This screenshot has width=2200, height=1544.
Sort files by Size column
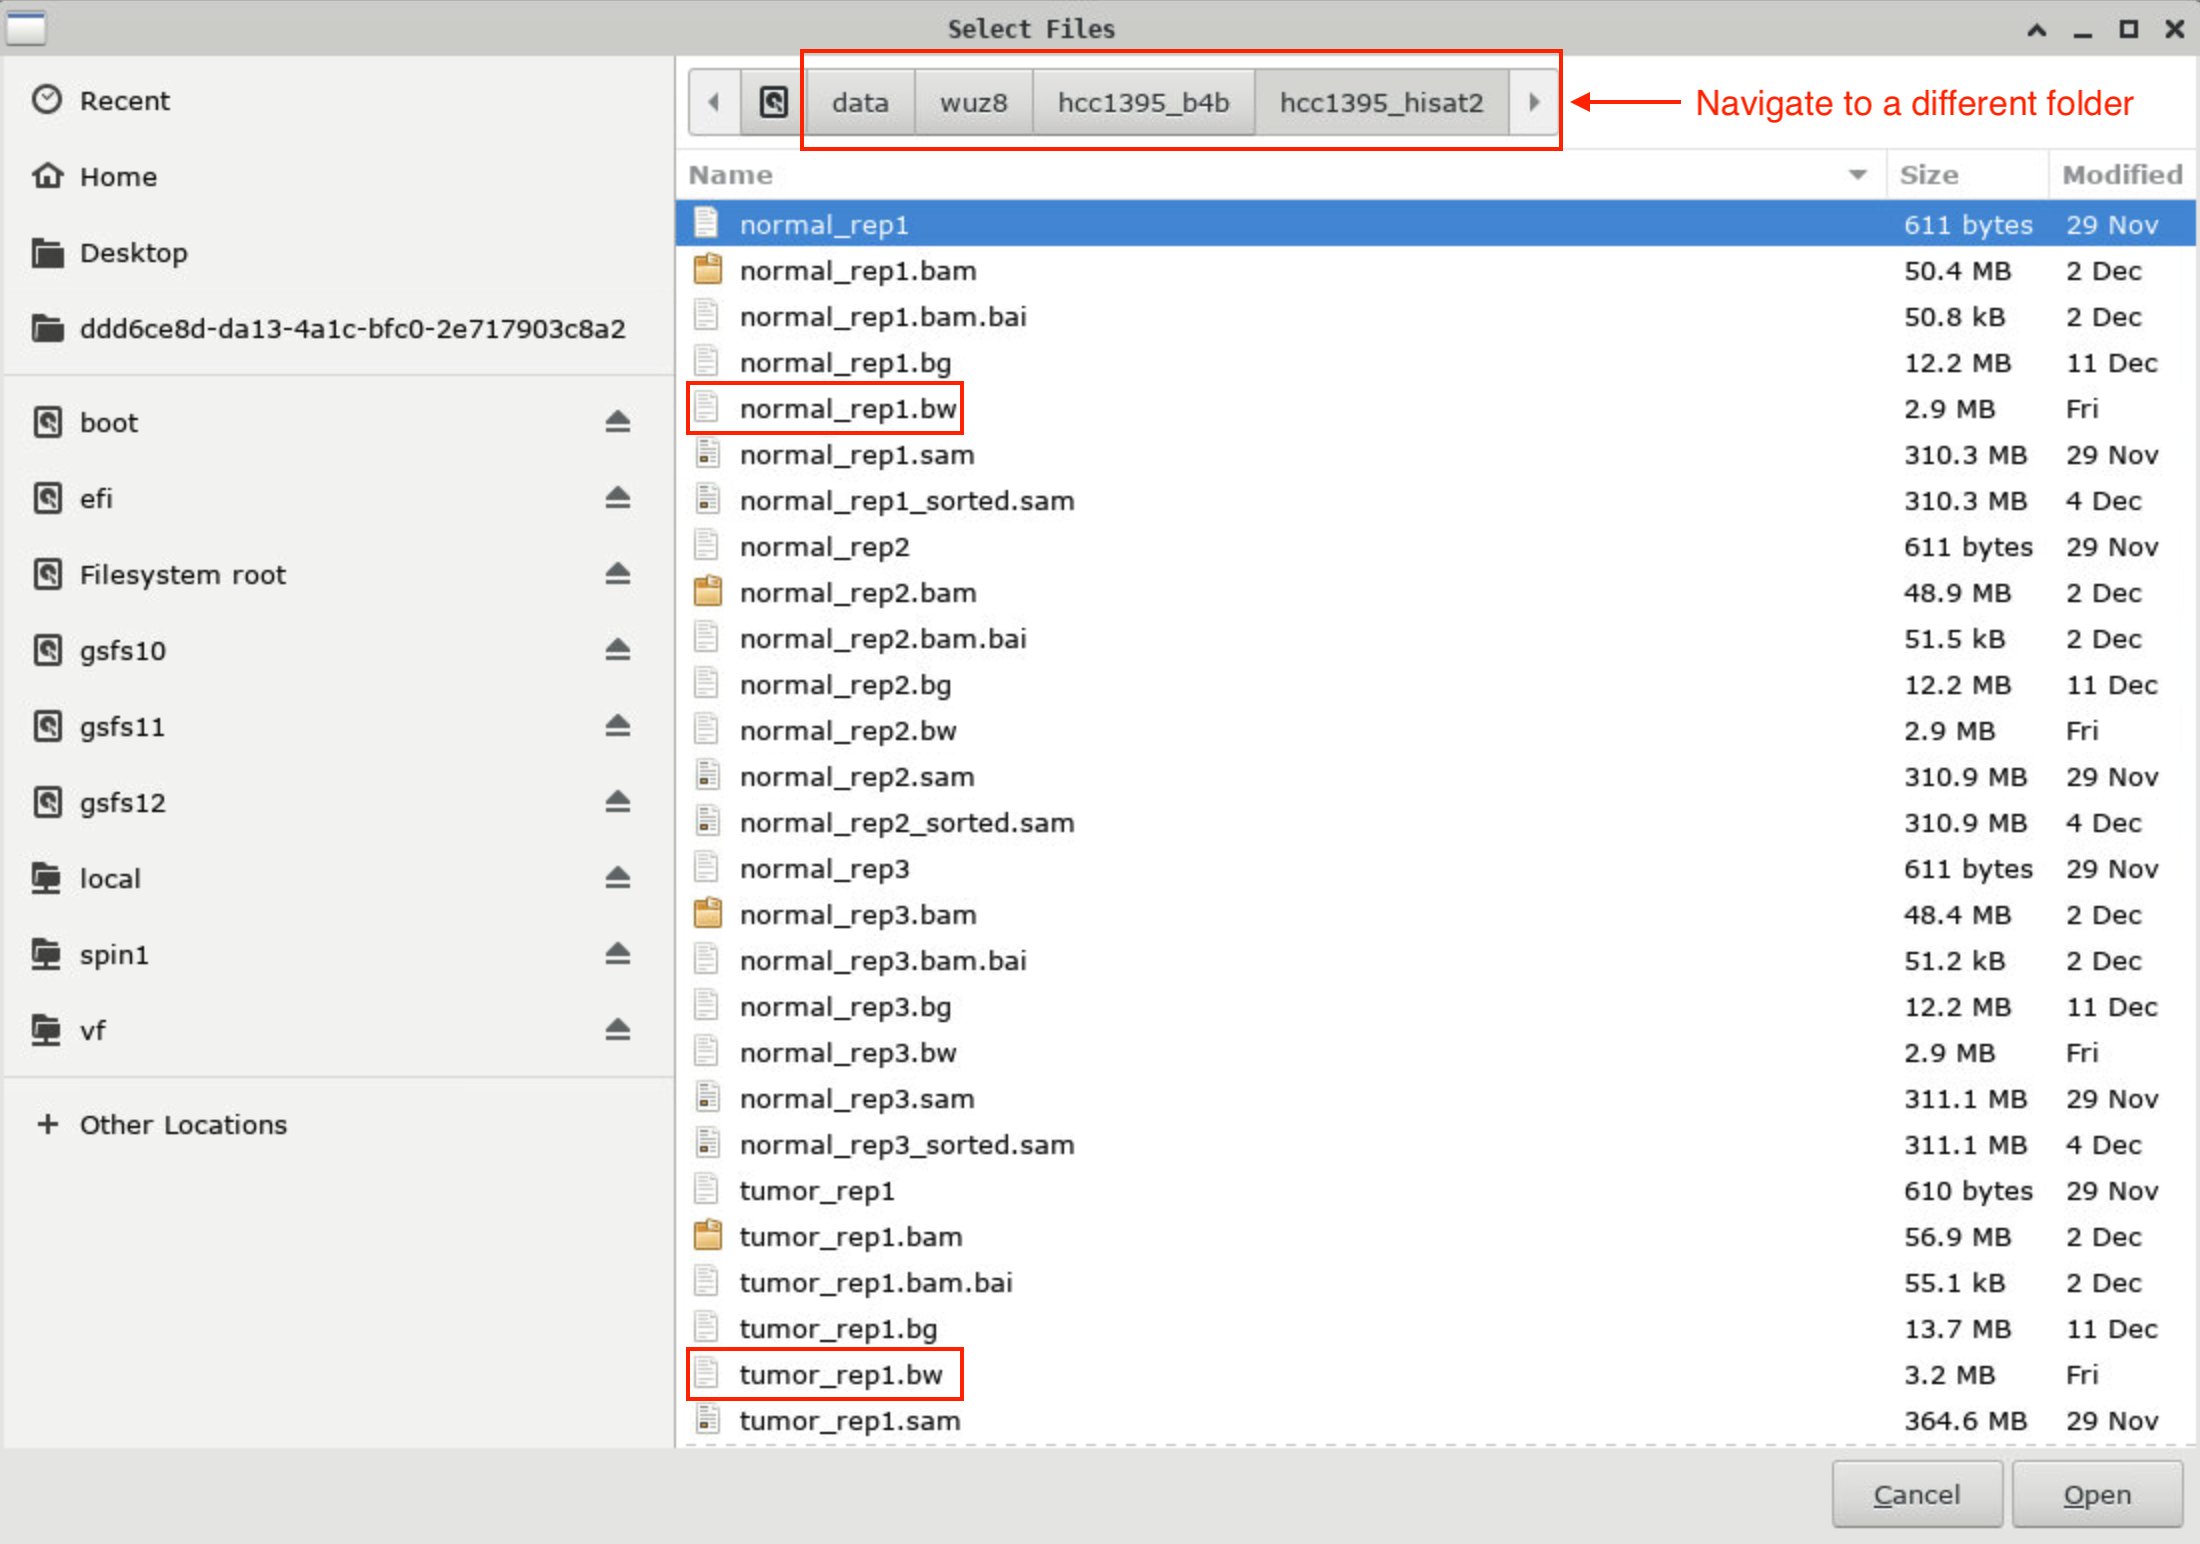1928,175
